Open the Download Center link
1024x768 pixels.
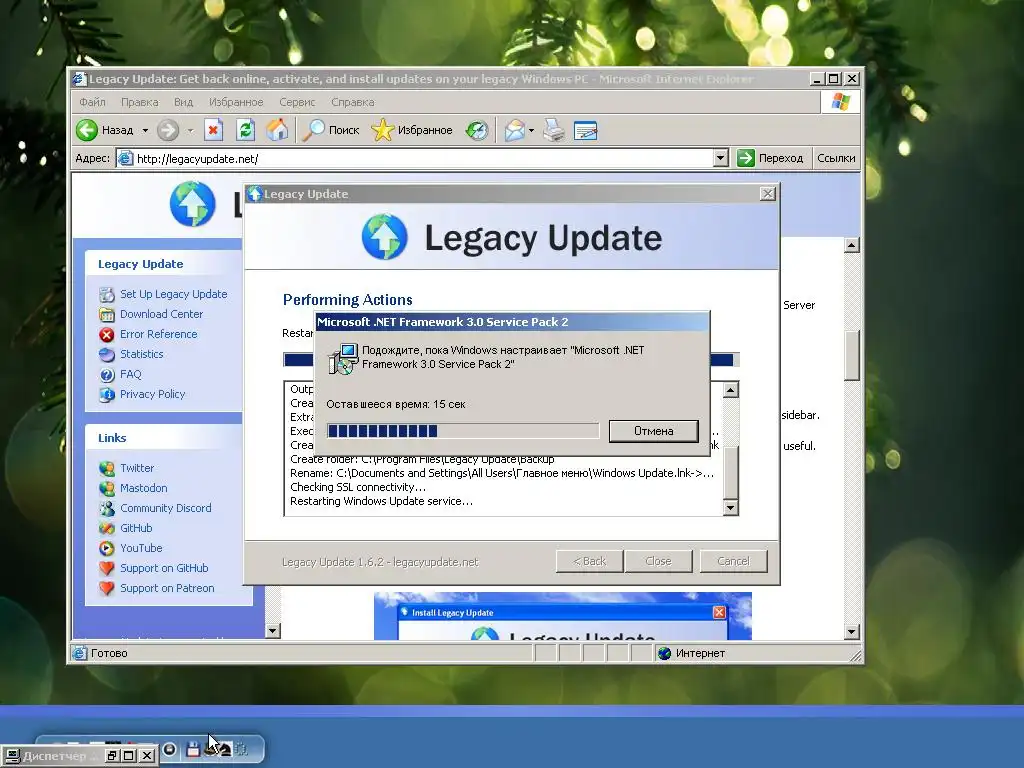[161, 314]
